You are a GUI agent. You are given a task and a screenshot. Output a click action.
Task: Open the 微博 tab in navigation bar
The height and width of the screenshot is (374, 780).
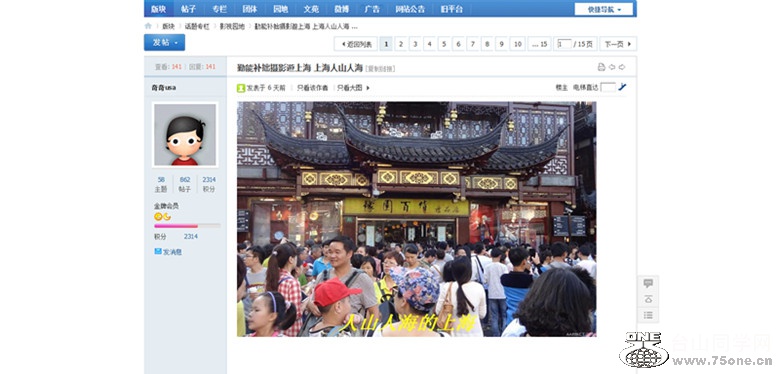pos(341,9)
